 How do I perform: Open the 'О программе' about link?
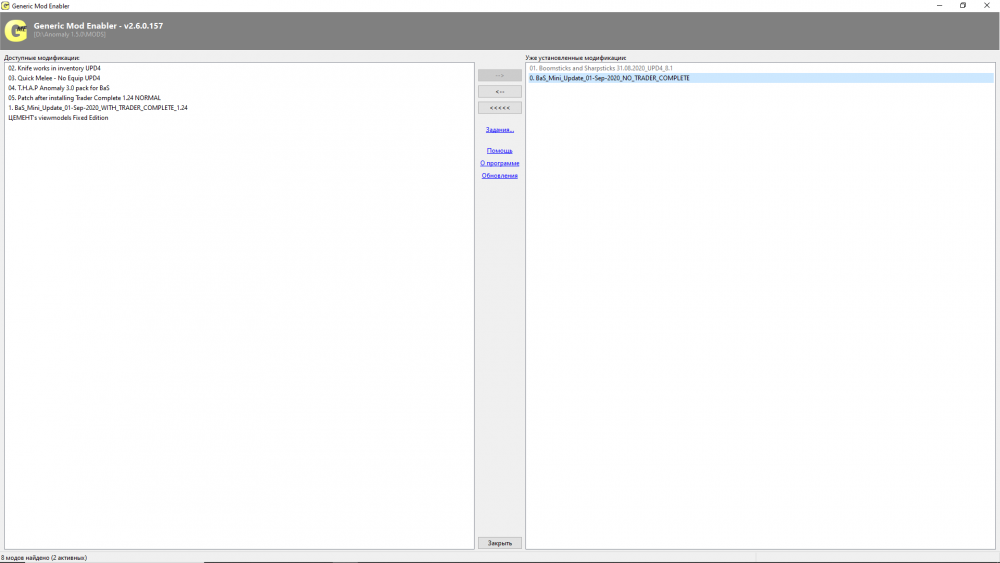(500, 163)
